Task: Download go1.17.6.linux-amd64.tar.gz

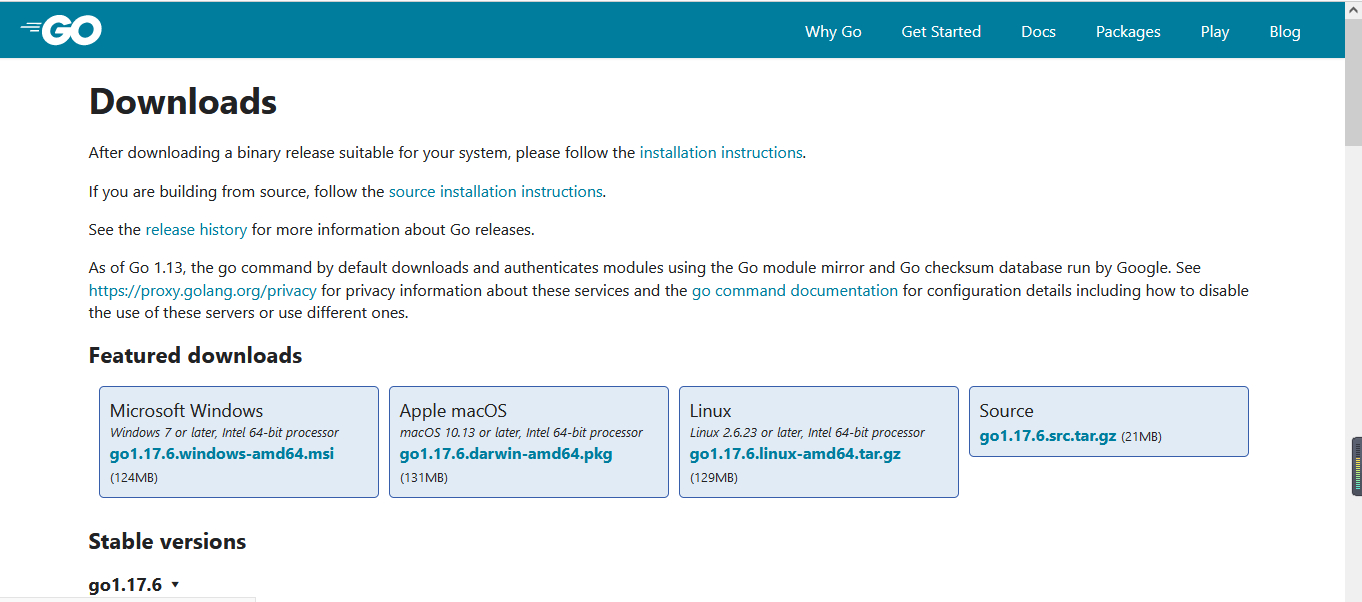Action: coord(795,454)
